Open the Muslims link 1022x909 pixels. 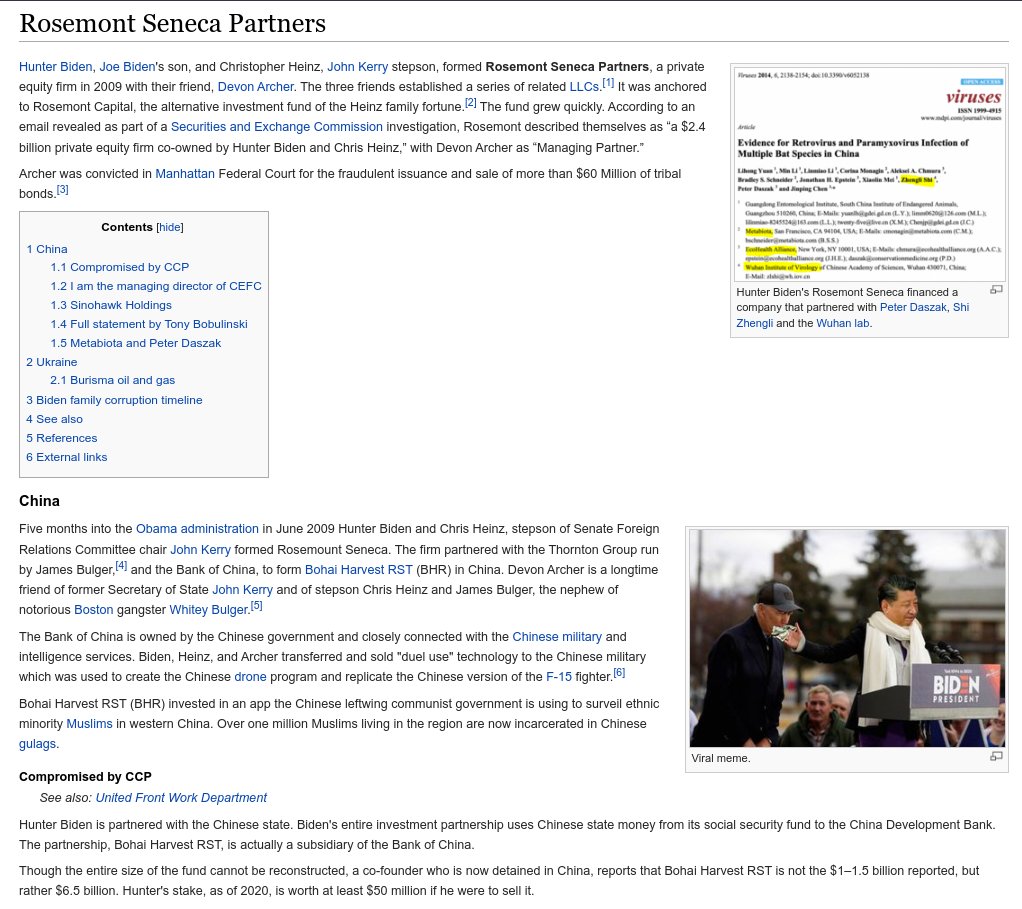pos(89,723)
